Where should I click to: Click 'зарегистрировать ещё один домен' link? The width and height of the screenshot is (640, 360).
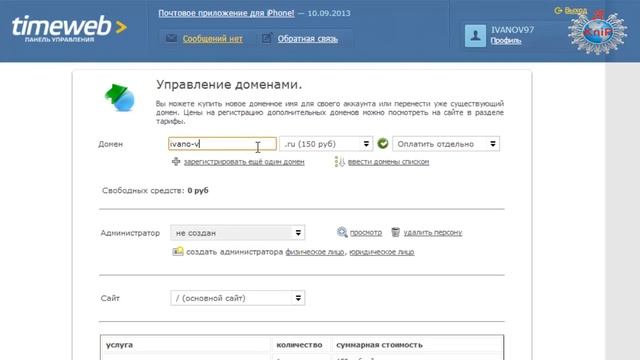click(x=244, y=162)
